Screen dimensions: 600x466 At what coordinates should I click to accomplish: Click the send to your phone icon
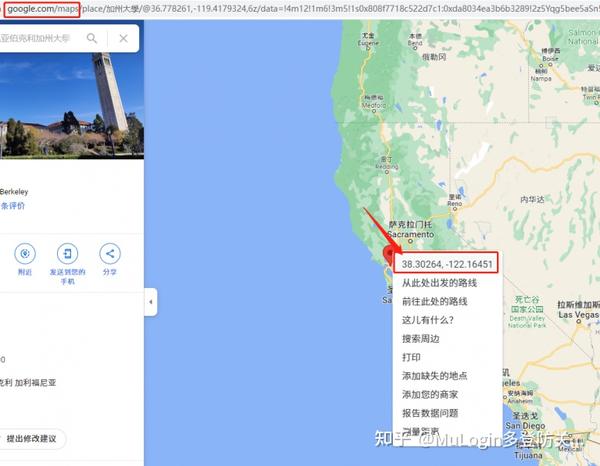67,253
